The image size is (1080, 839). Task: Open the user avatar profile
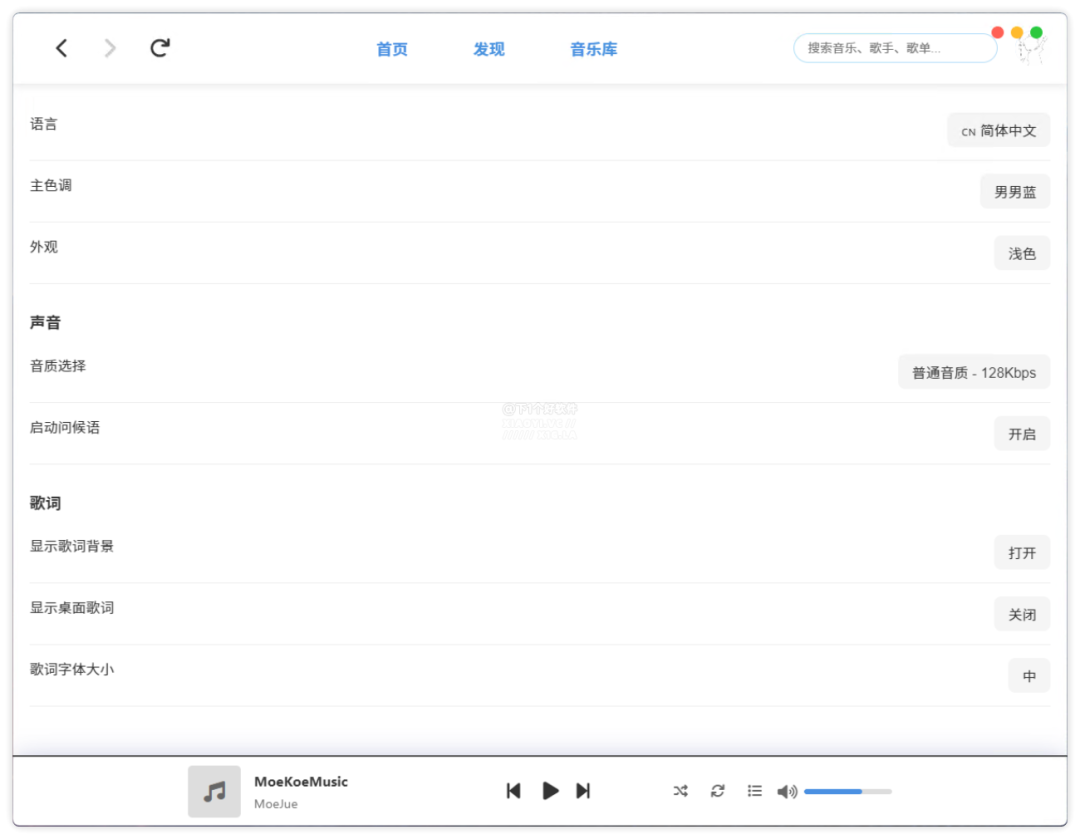coord(1031,52)
